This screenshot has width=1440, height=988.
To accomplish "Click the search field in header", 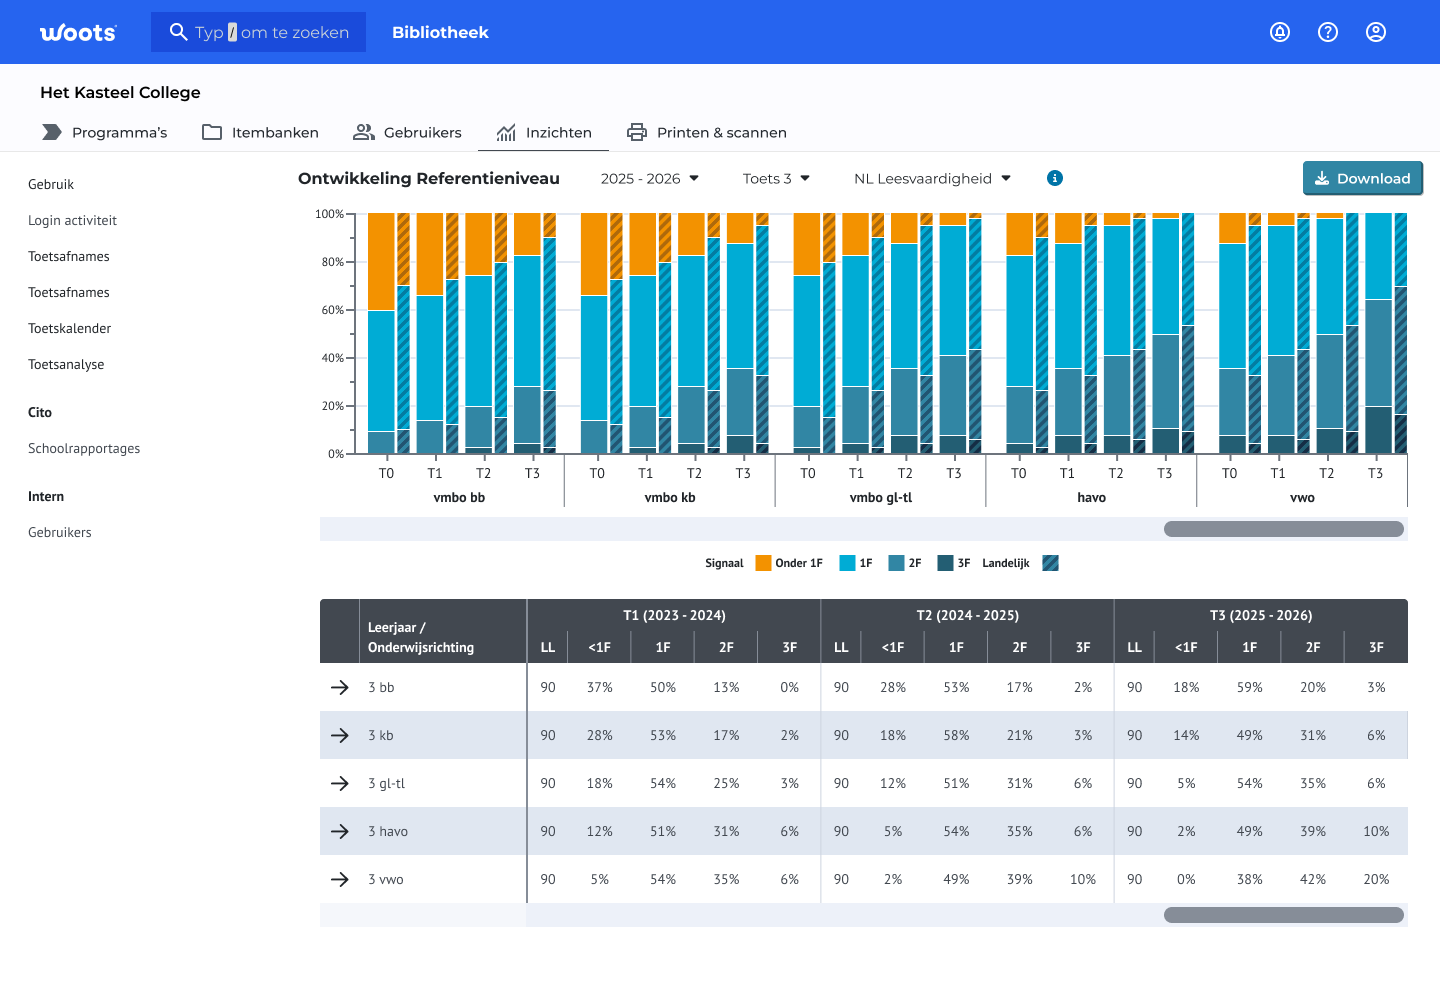I will pyautogui.click(x=258, y=32).
